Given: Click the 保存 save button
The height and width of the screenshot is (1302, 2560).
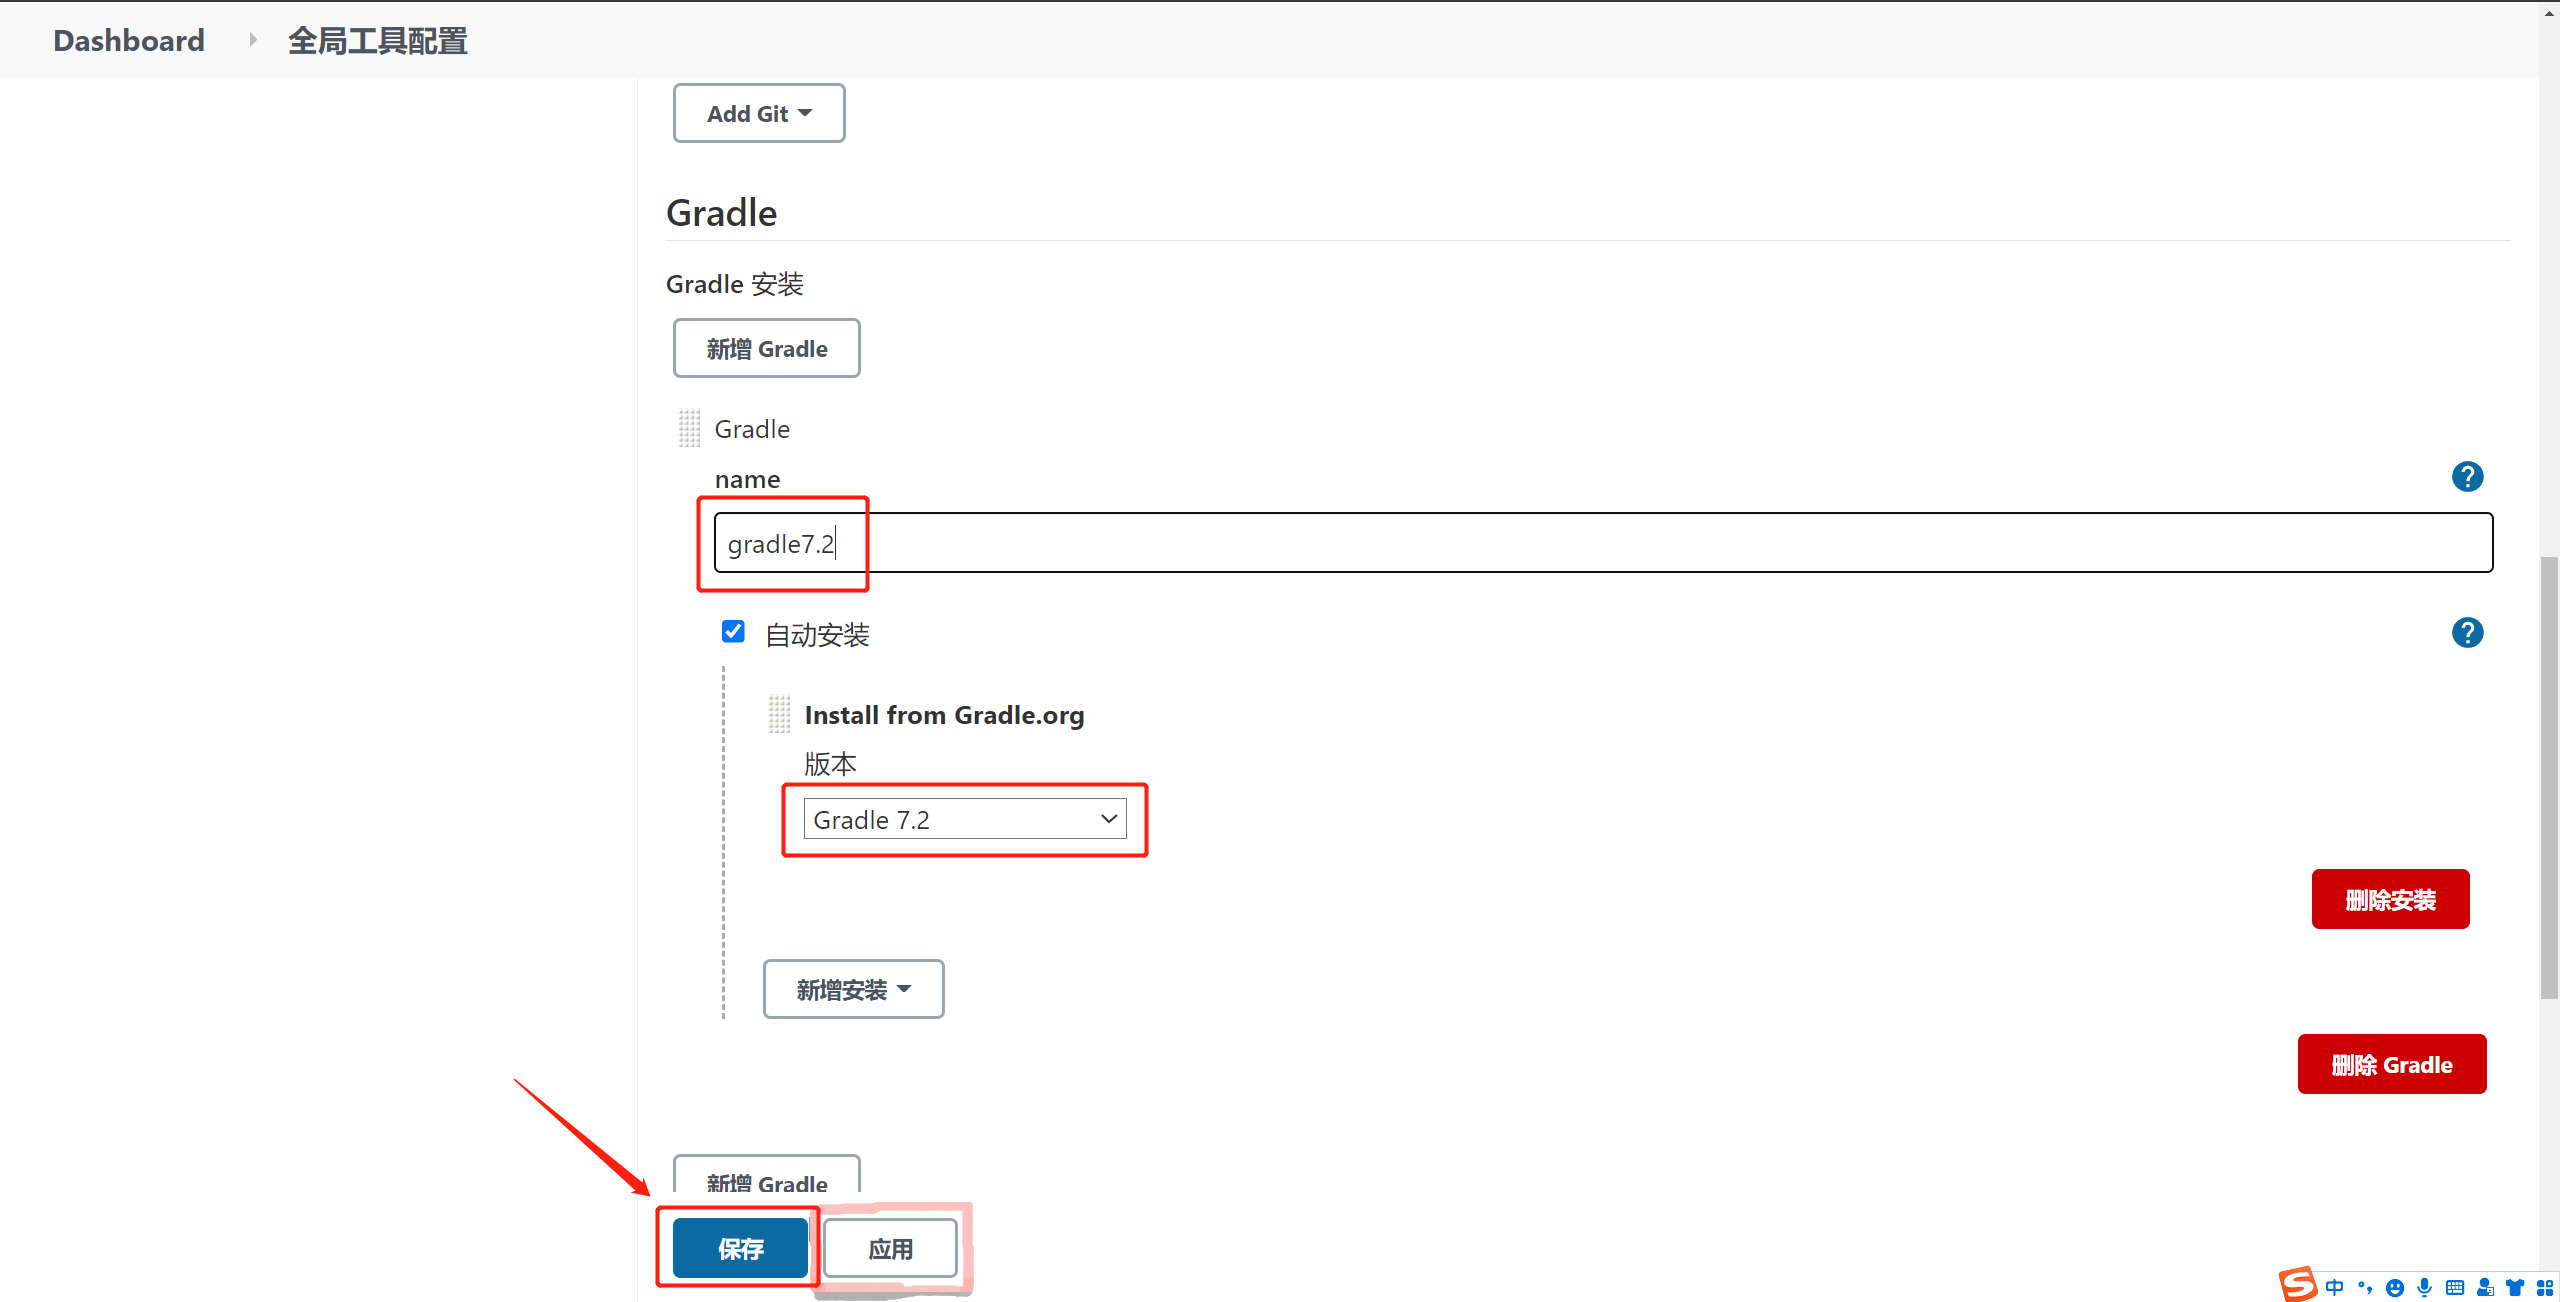Looking at the screenshot, I should point(740,1249).
